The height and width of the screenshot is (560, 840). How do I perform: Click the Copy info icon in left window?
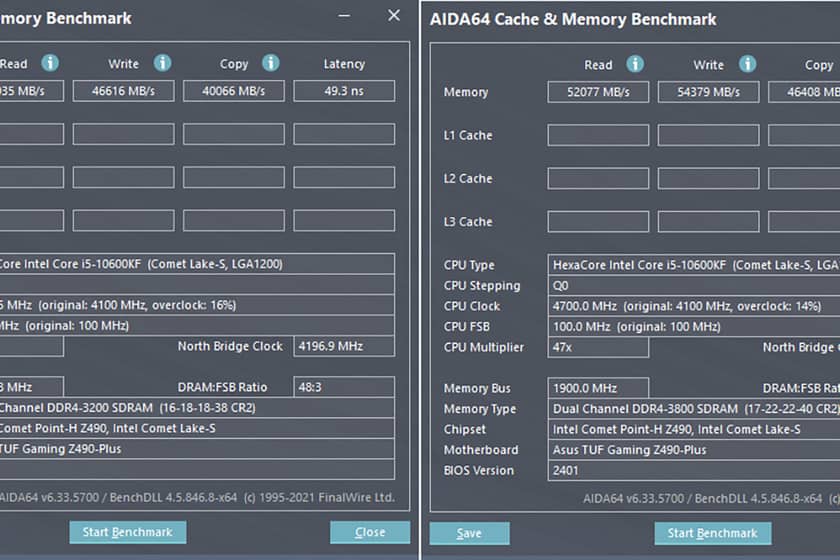[270, 63]
